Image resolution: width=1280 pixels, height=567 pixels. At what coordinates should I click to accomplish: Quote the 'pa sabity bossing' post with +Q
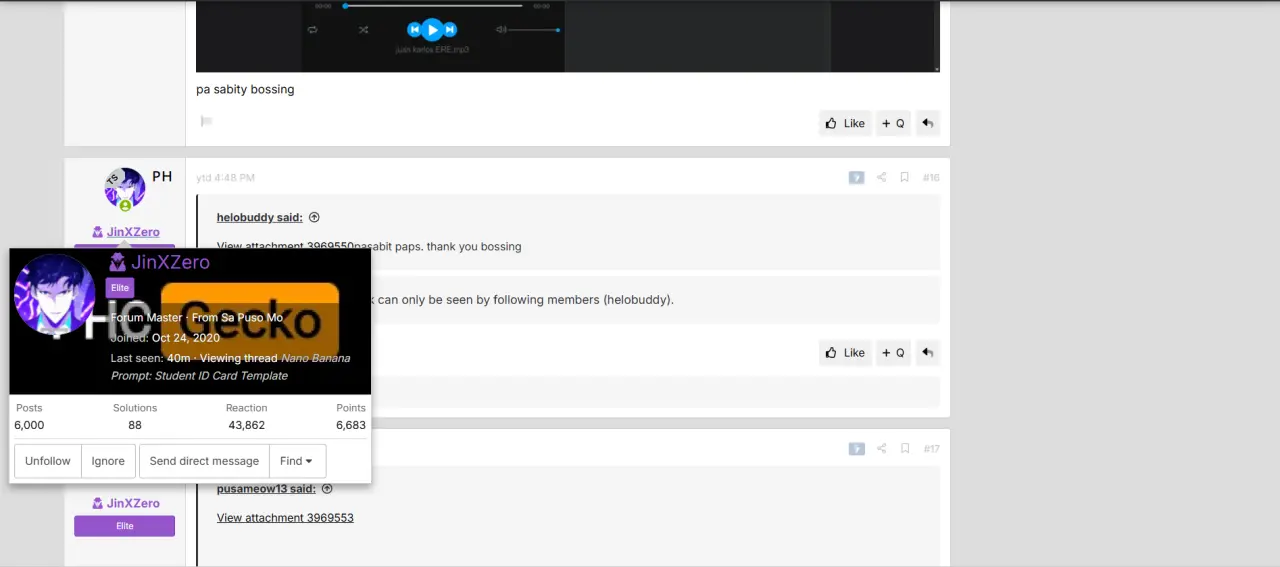tap(893, 123)
